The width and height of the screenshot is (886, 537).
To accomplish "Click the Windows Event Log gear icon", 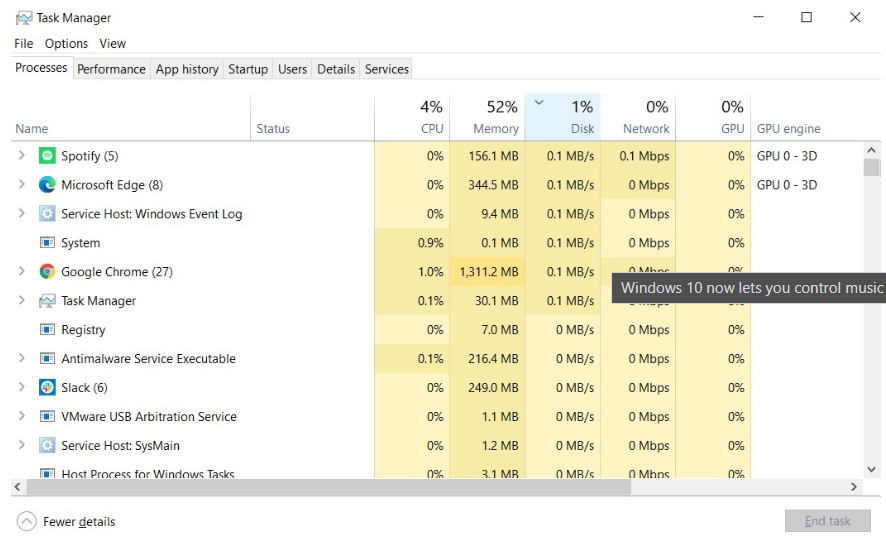I will [47, 214].
